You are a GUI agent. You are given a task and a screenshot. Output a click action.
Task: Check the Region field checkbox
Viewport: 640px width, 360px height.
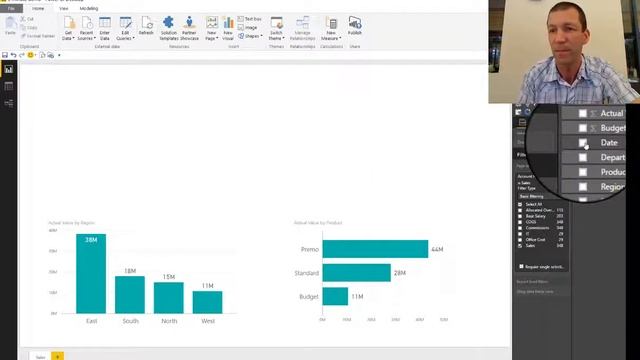(x=582, y=187)
